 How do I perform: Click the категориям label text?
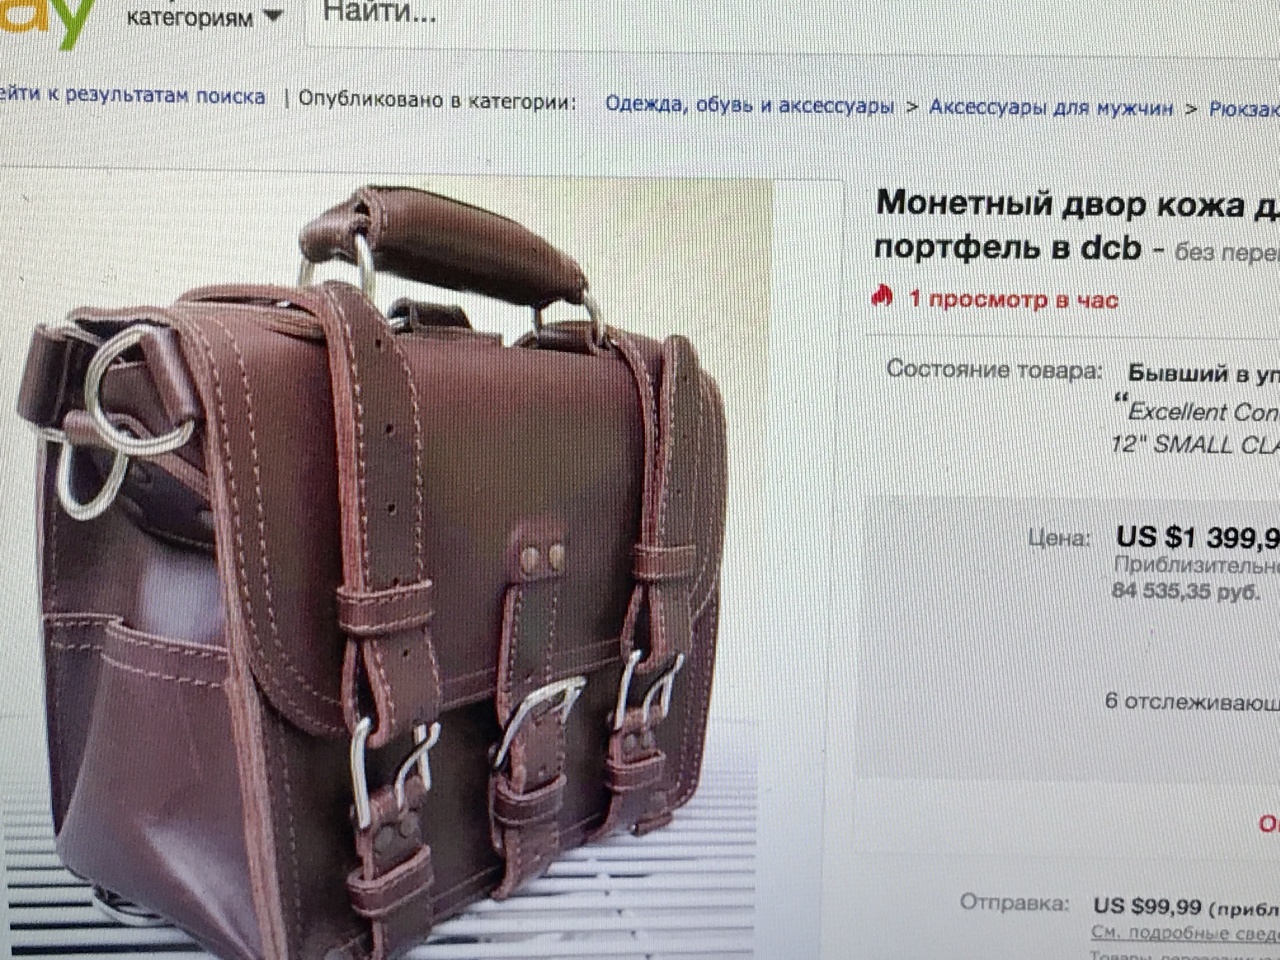(x=189, y=17)
